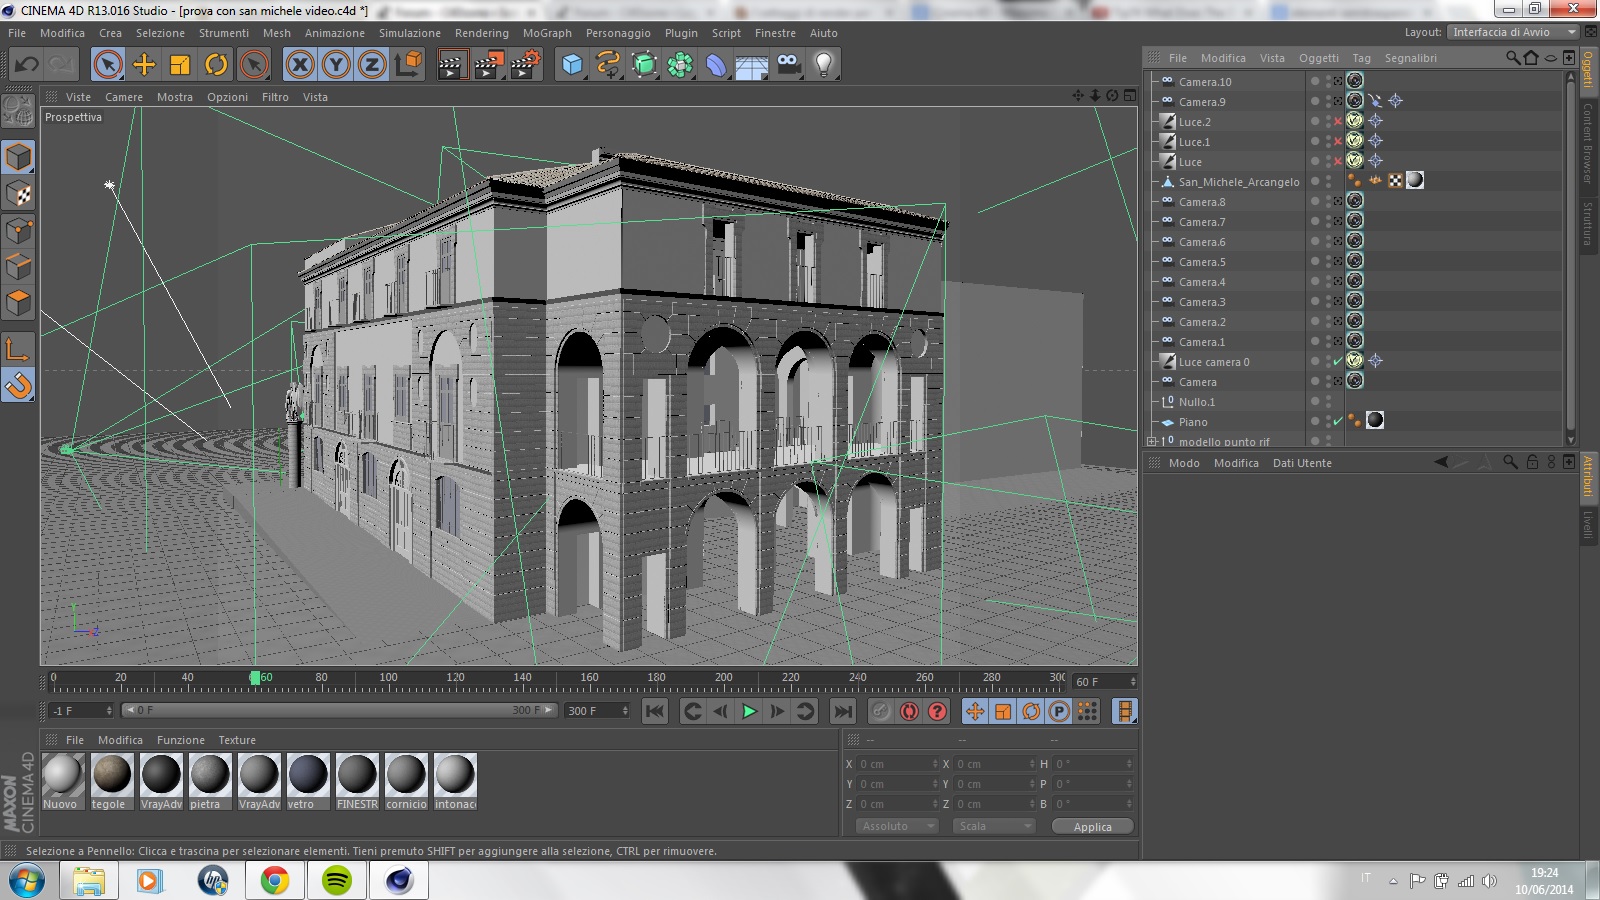Toggle Y axis lock
Image resolution: width=1600 pixels, height=900 pixels.
336,65
